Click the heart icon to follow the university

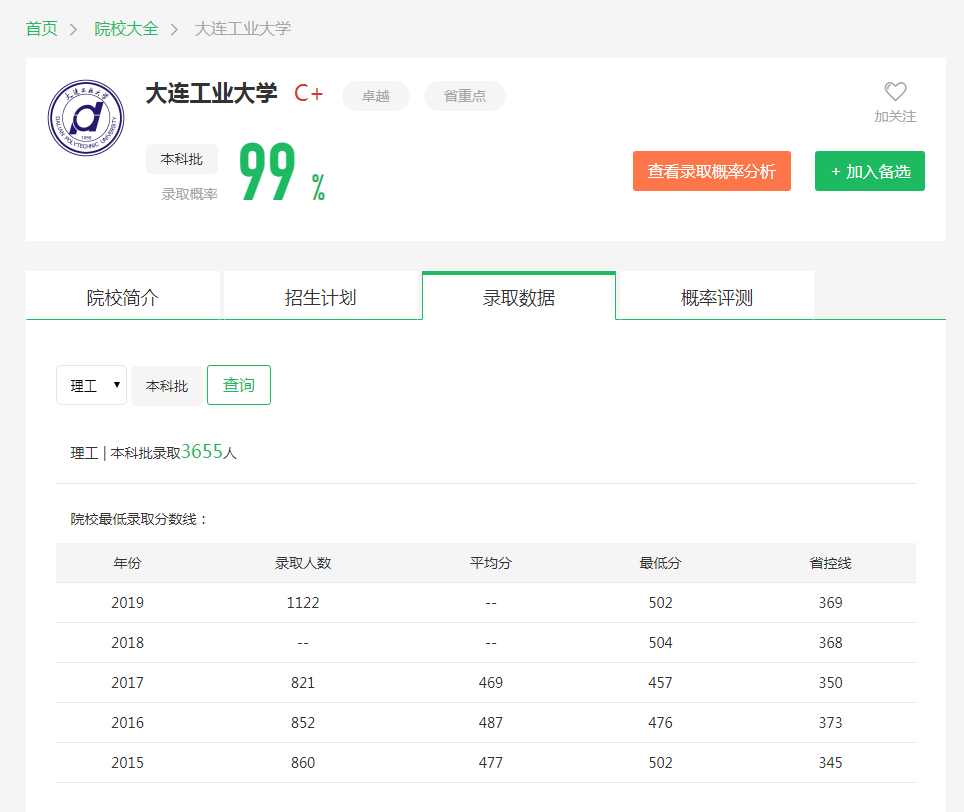click(x=895, y=92)
